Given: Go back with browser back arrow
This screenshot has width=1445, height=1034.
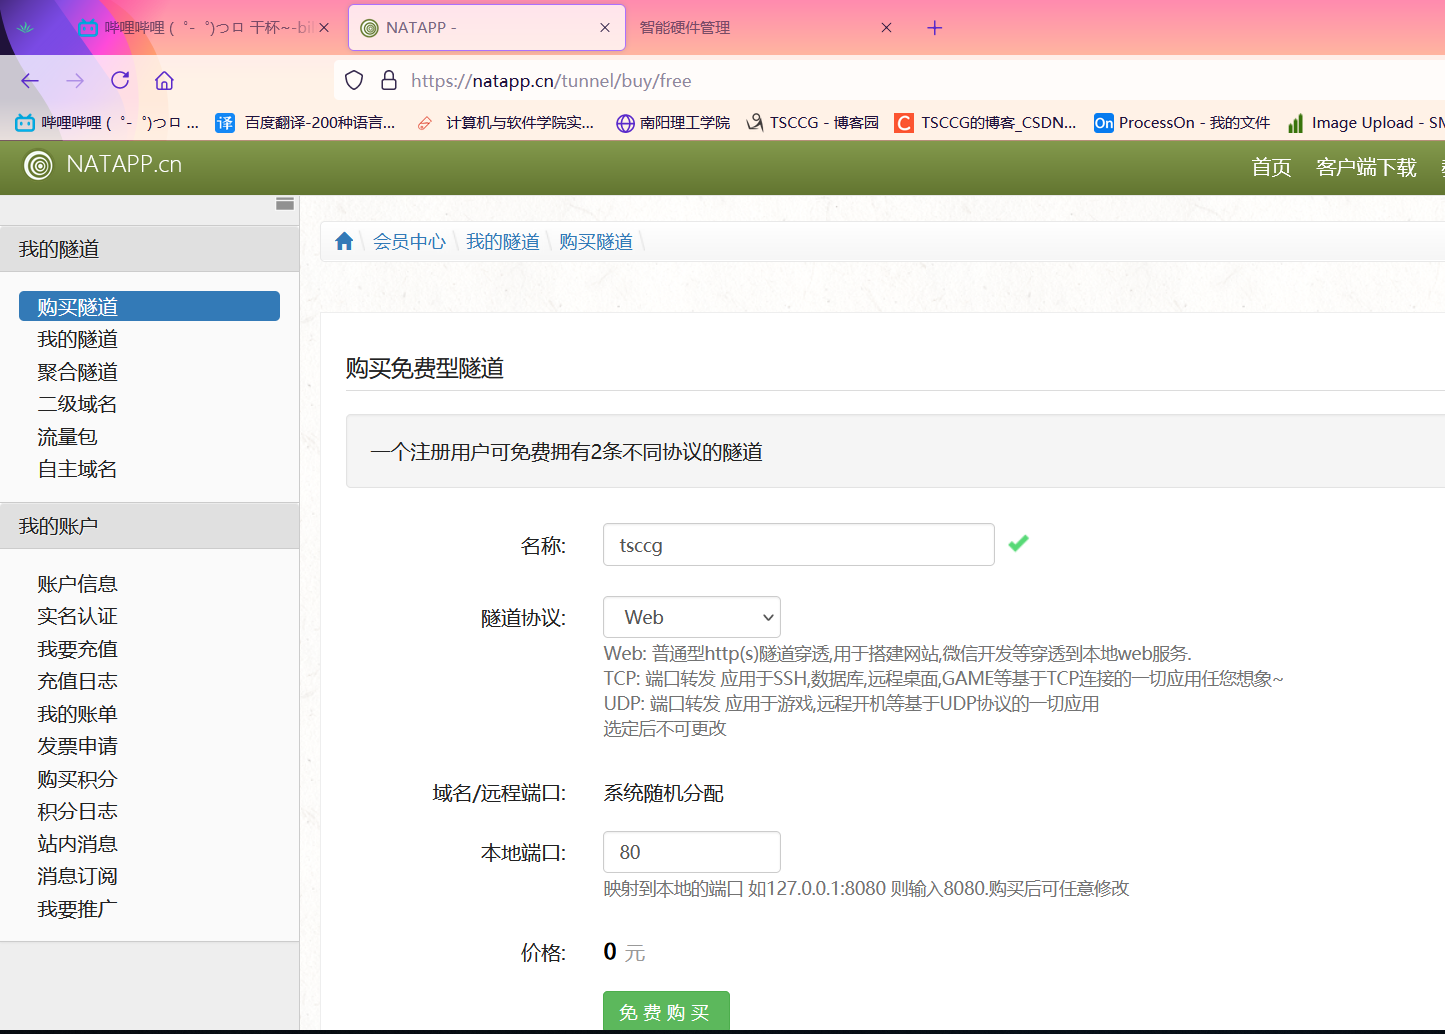Looking at the screenshot, I should point(30,81).
